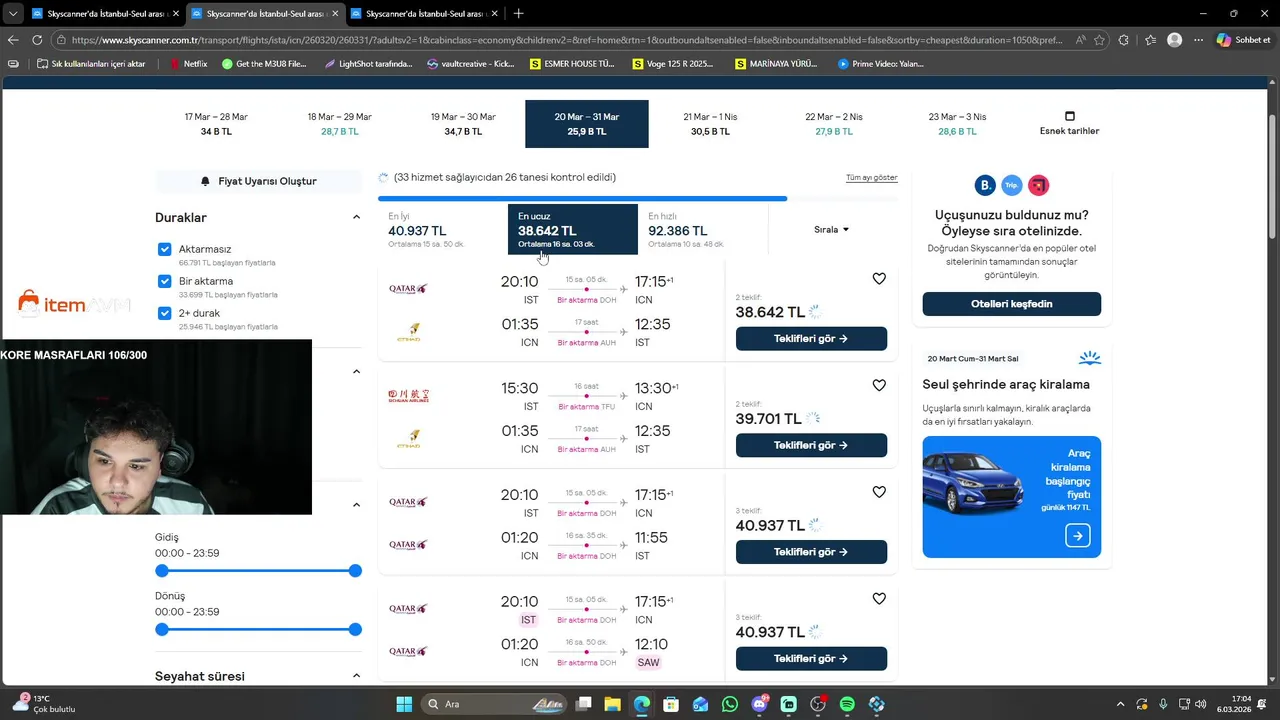The image size is (1280, 720).
Task: Toggle the 2+ durak checkbox
Action: click(165, 313)
